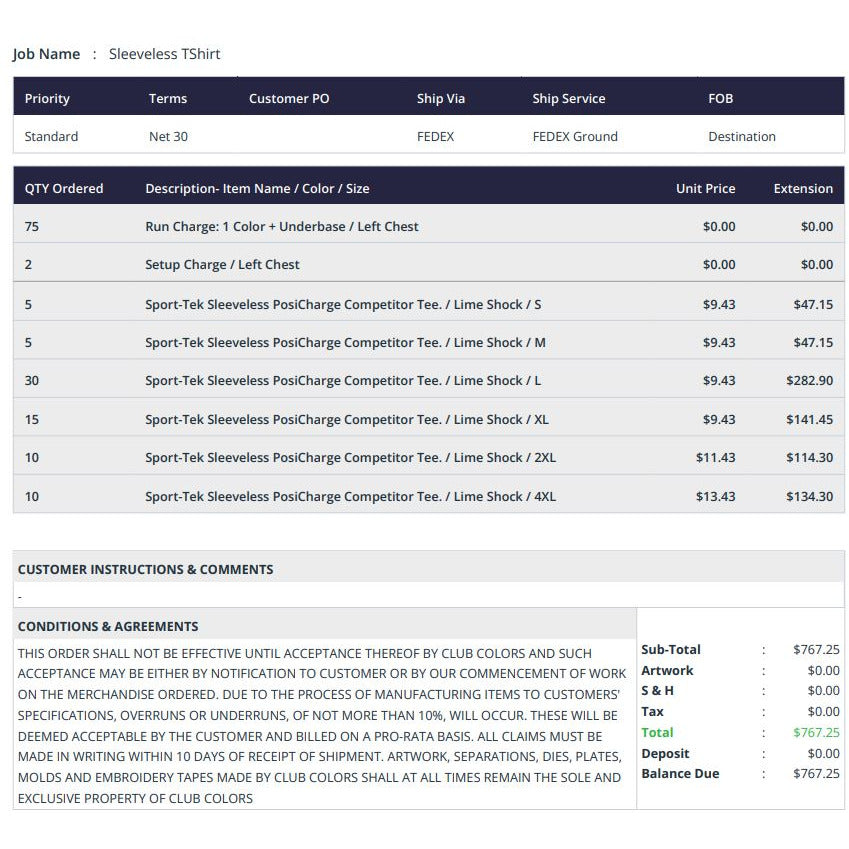Image resolution: width=849 pixels, height=849 pixels.
Task: Select the Customer PO column header
Action: coord(289,99)
